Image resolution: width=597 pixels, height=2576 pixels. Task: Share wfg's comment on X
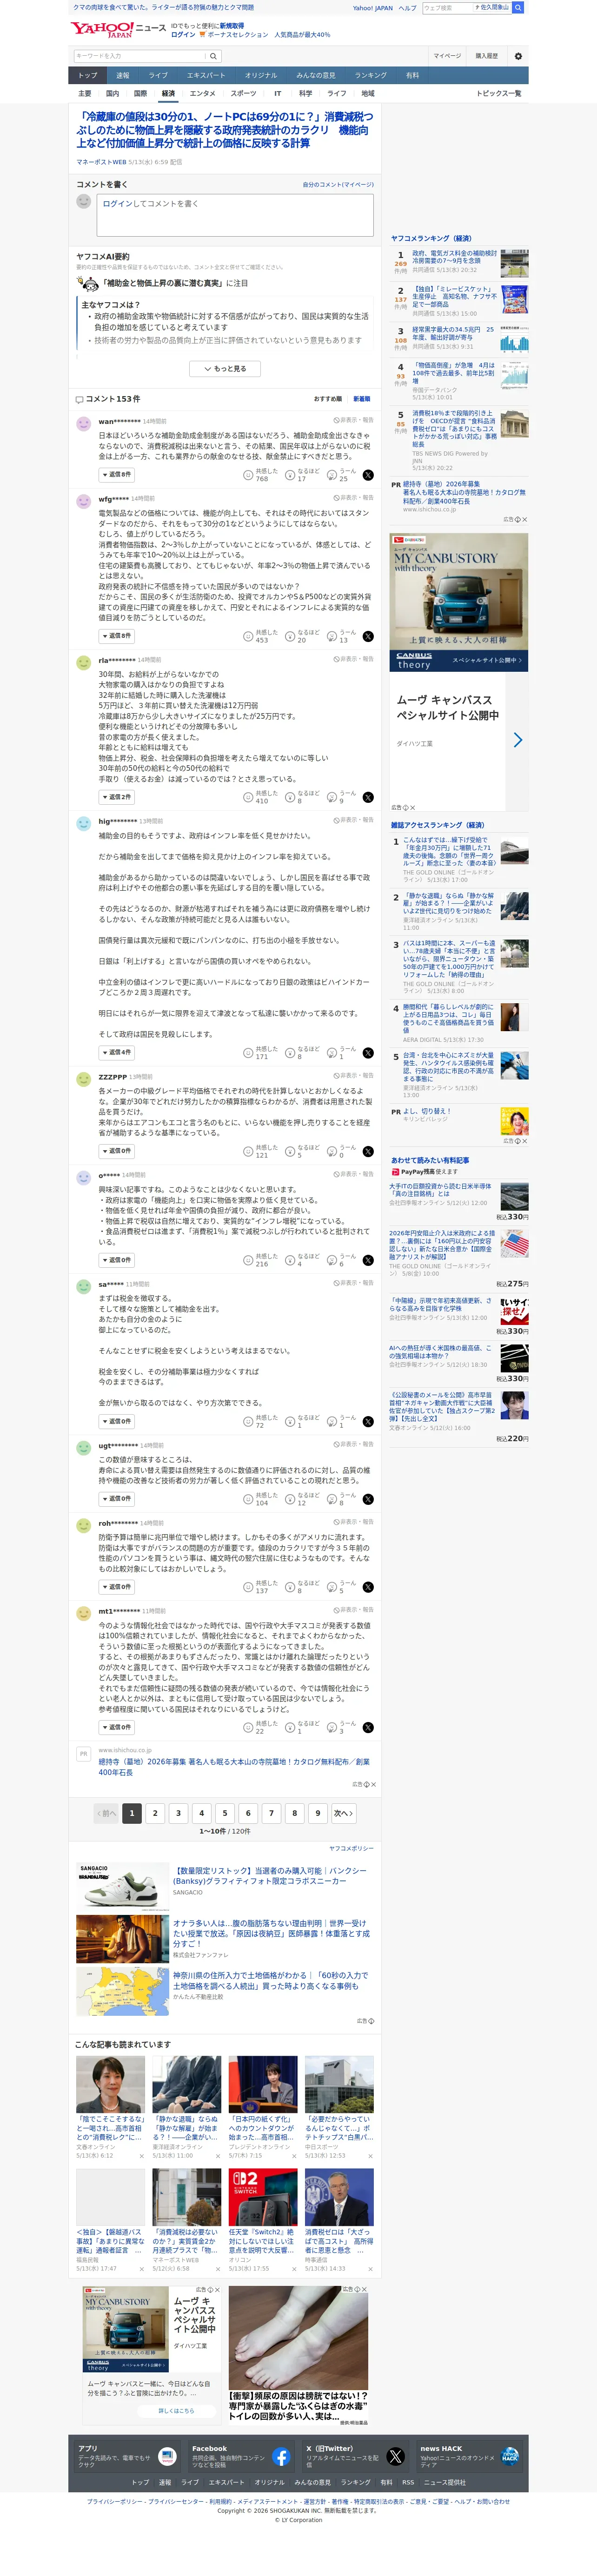coord(368,636)
